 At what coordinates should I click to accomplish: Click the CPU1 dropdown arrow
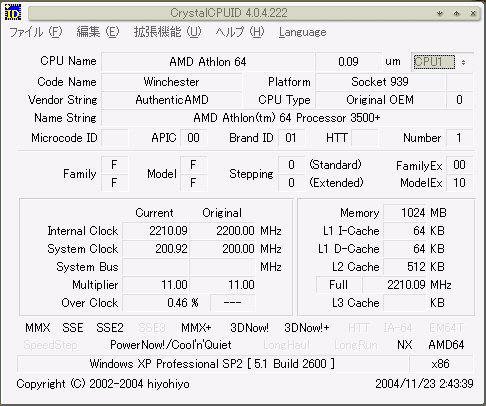click(463, 62)
